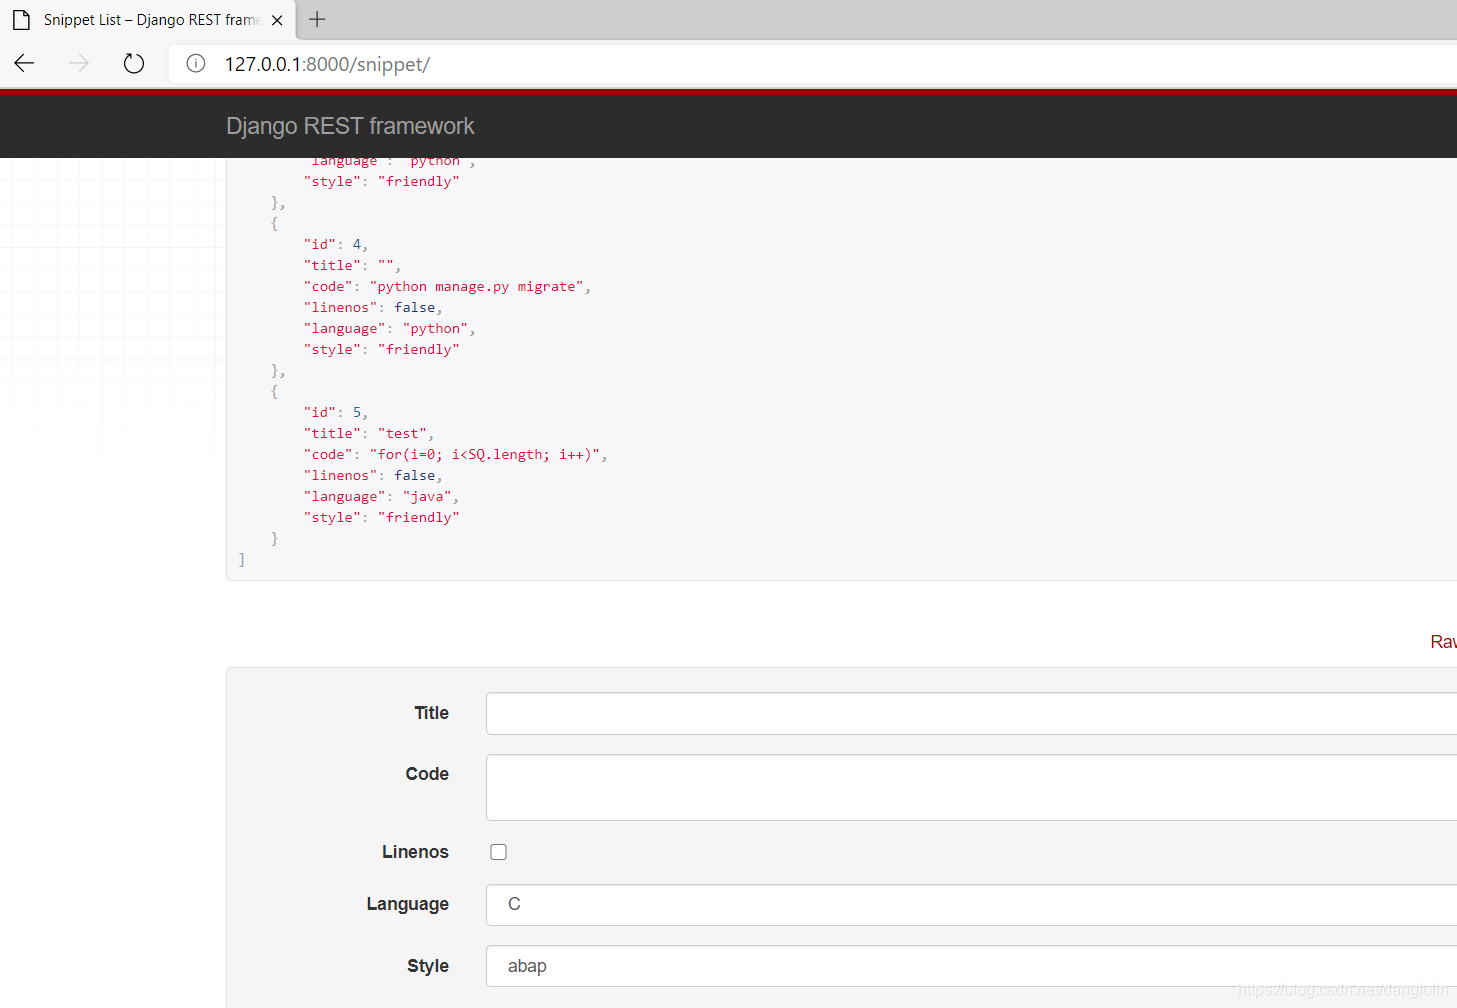Click the closing square bracket of JSON
1457x1008 pixels.
coord(241,560)
